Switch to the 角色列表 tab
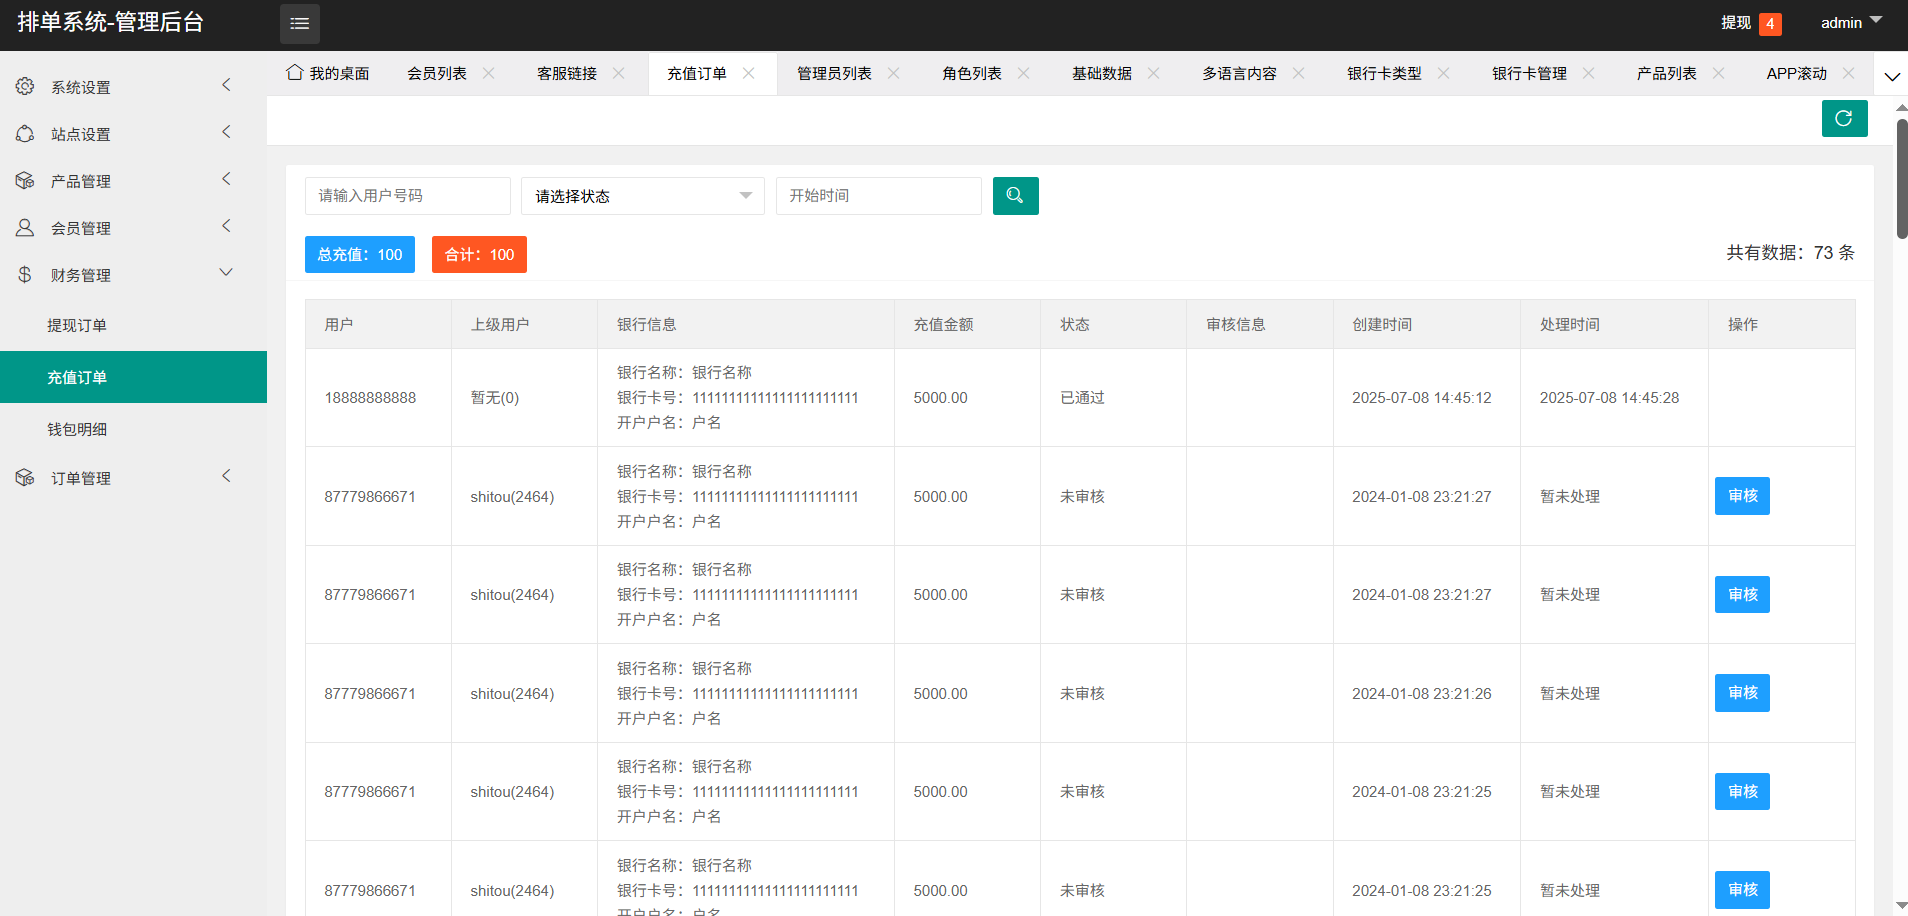The height and width of the screenshot is (916, 1908). click(x=972, y=73)
